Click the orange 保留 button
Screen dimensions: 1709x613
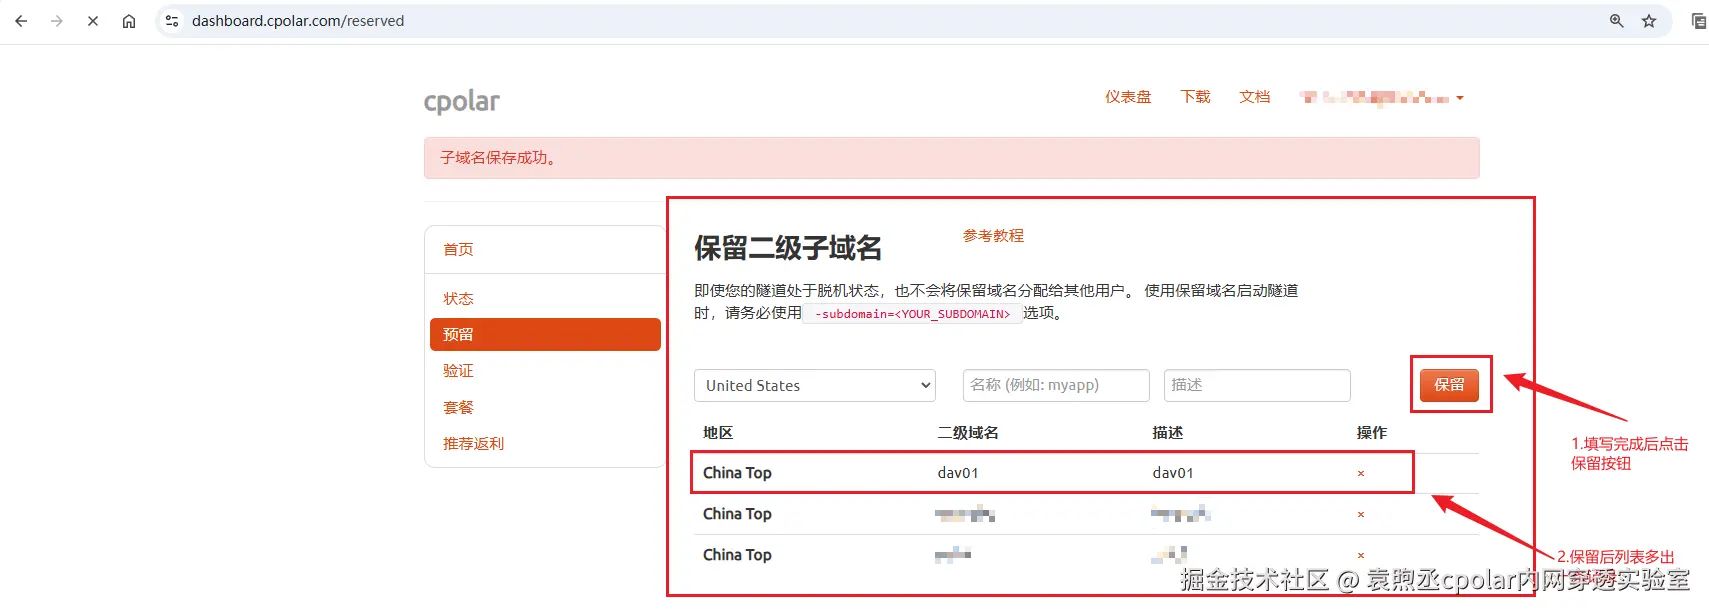1449,384
